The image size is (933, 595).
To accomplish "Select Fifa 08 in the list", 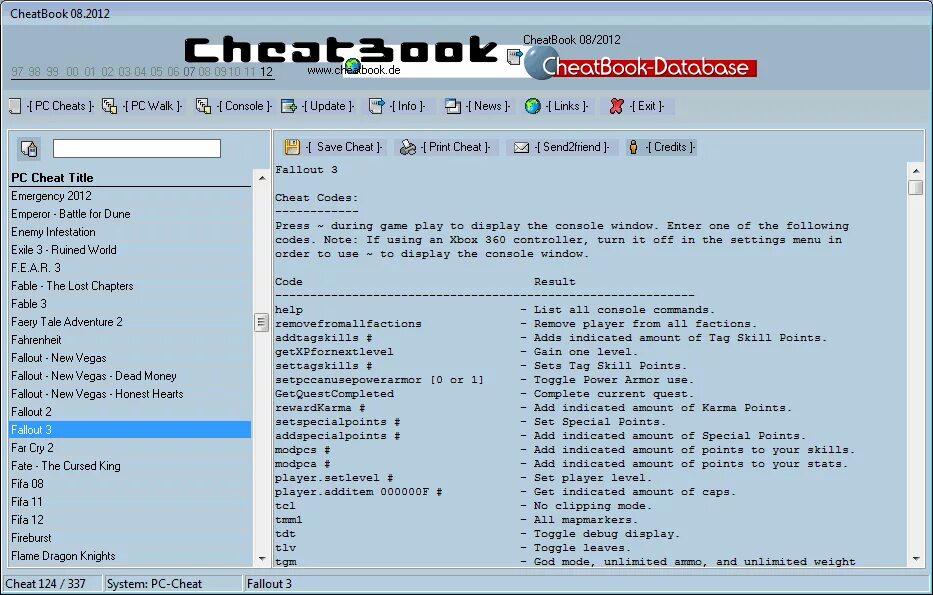I will point(130,484).
